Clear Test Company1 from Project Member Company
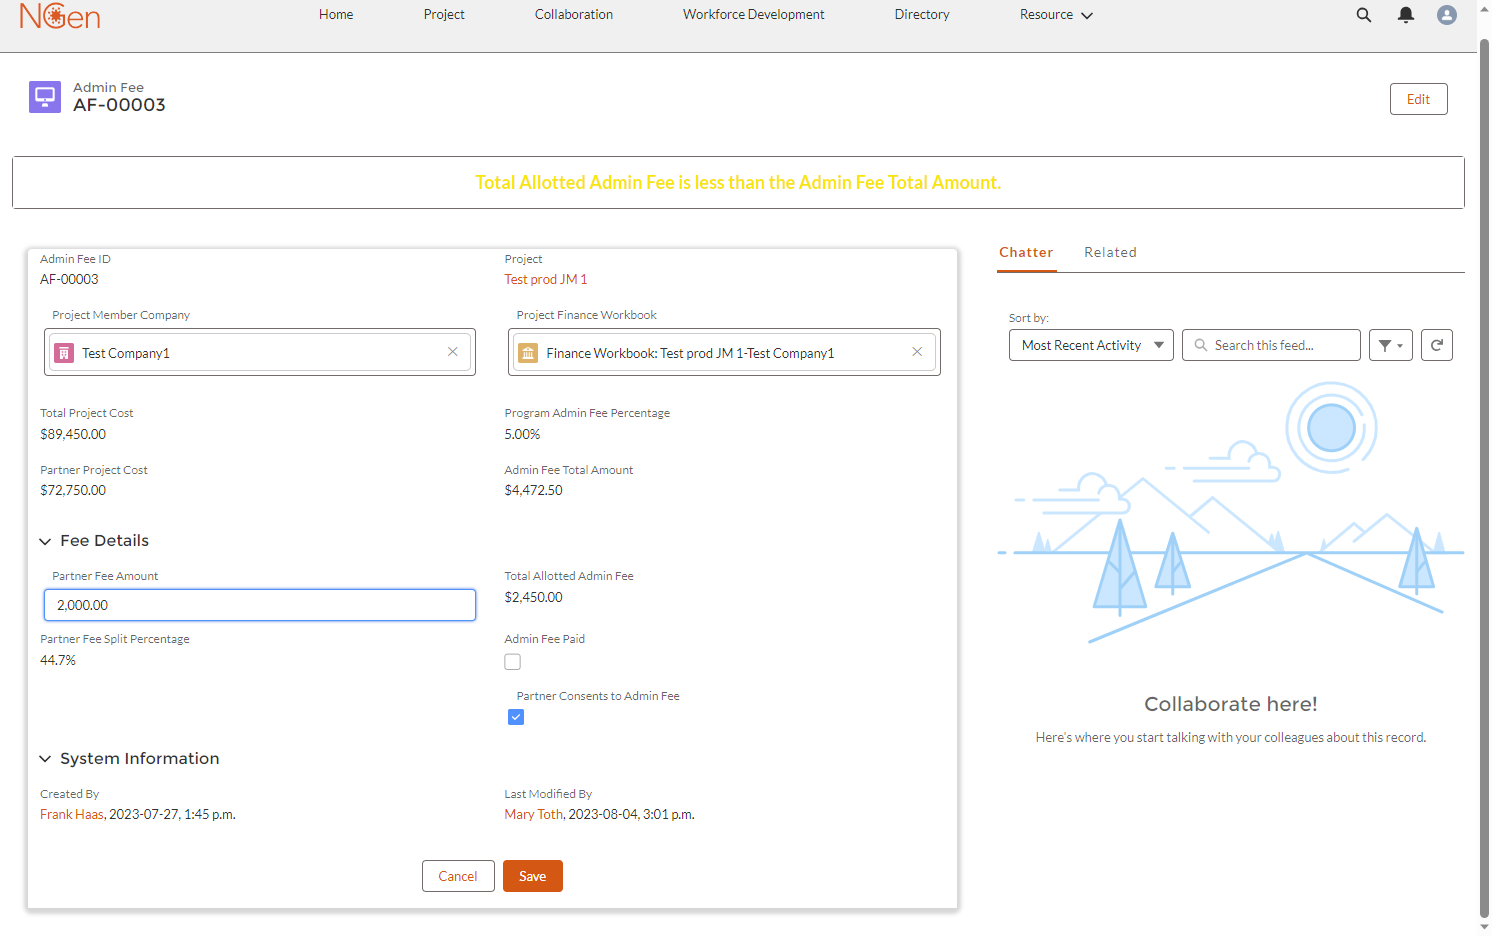The image size is (1492, 936). [x=453, y=352]
